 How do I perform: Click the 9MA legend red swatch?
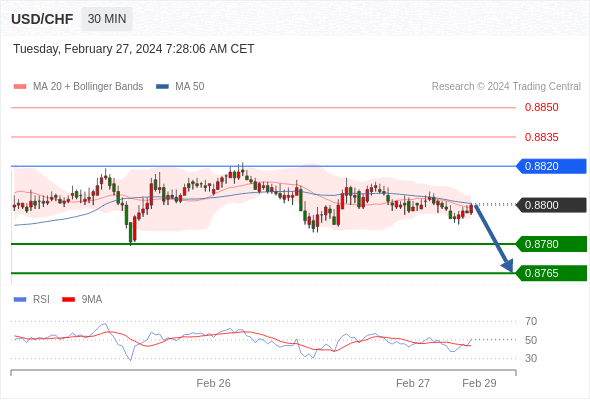coord(68,300)
